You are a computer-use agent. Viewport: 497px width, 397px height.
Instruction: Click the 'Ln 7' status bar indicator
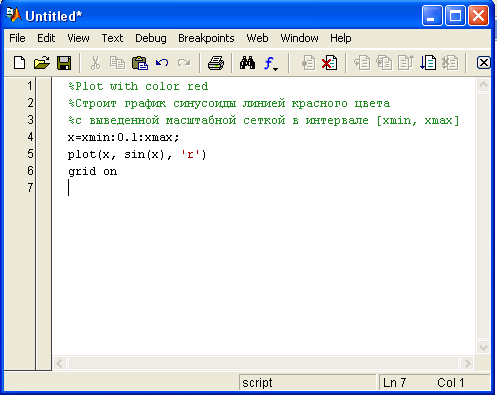click(x=394, y=383)
